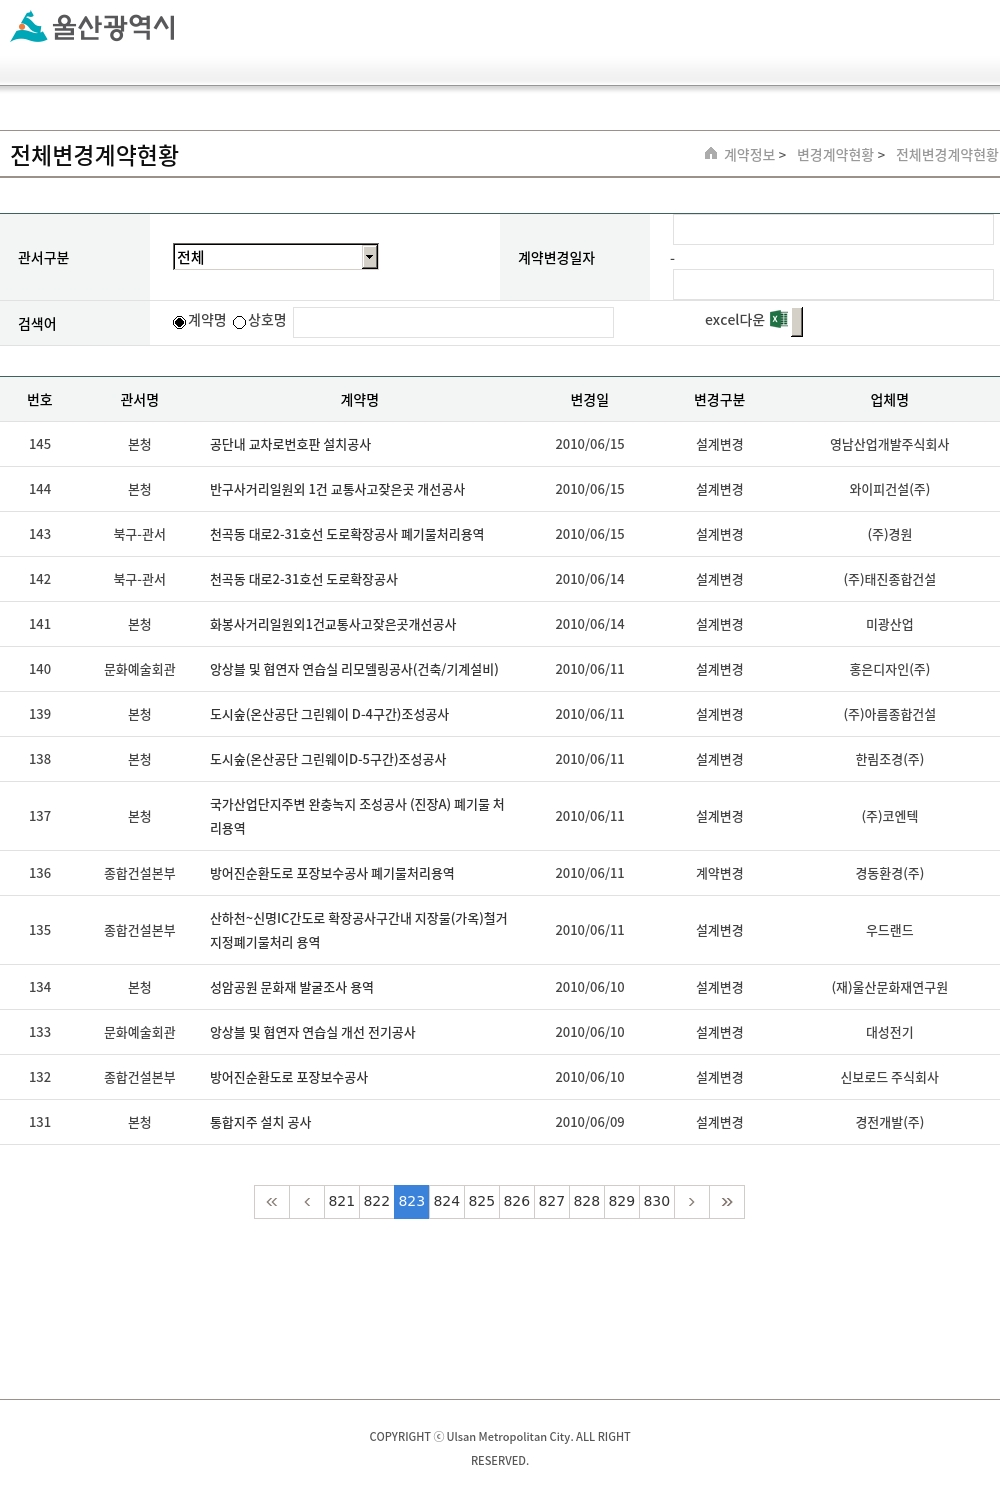Select the 상호명 radio button
The image size is (1000, 1500).
tap(240, 322)
